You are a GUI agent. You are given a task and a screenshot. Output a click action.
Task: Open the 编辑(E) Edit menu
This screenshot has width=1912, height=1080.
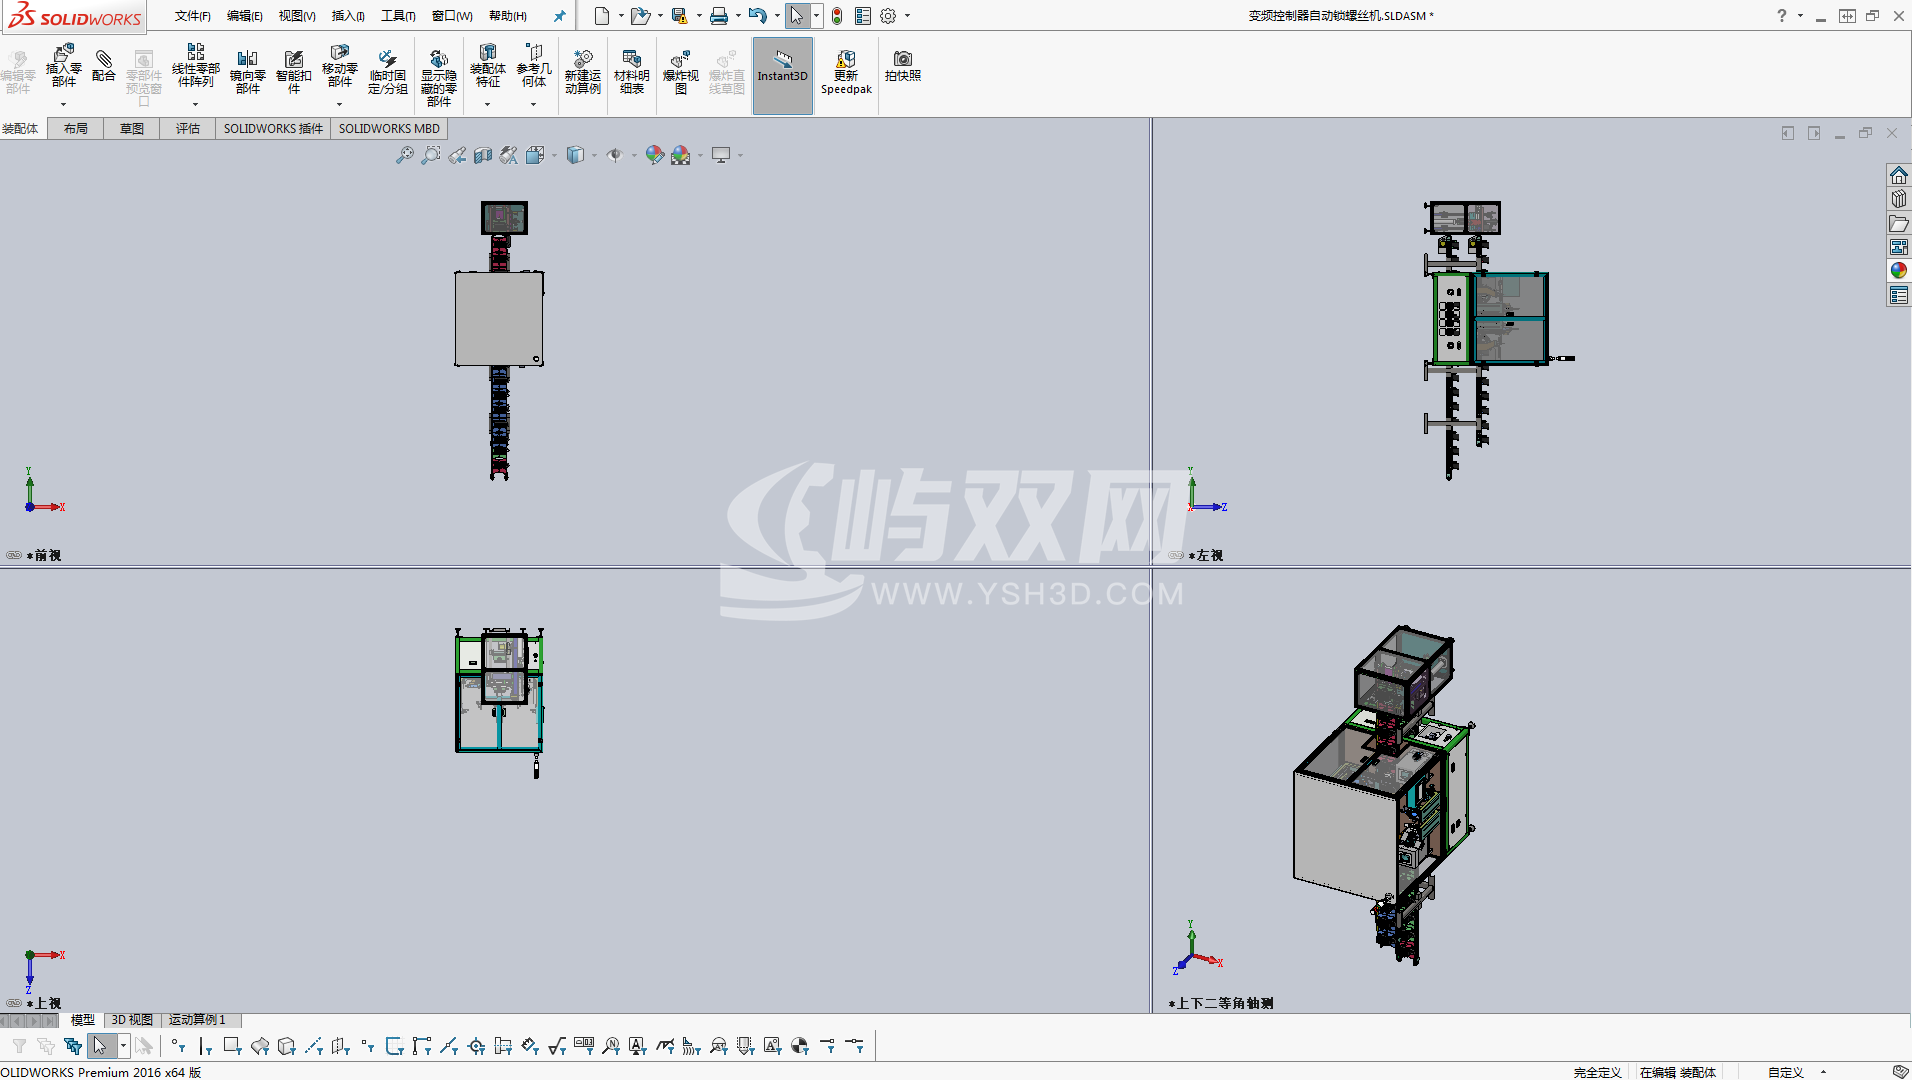click(245, 16)
